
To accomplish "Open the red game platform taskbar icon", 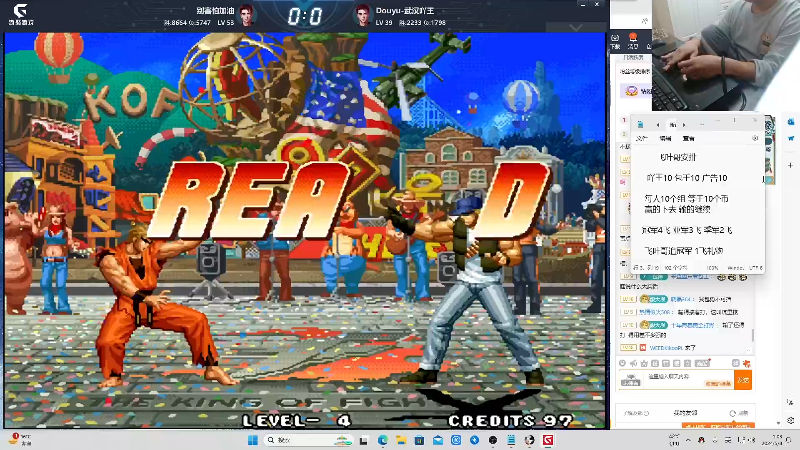I will (548, 440).
